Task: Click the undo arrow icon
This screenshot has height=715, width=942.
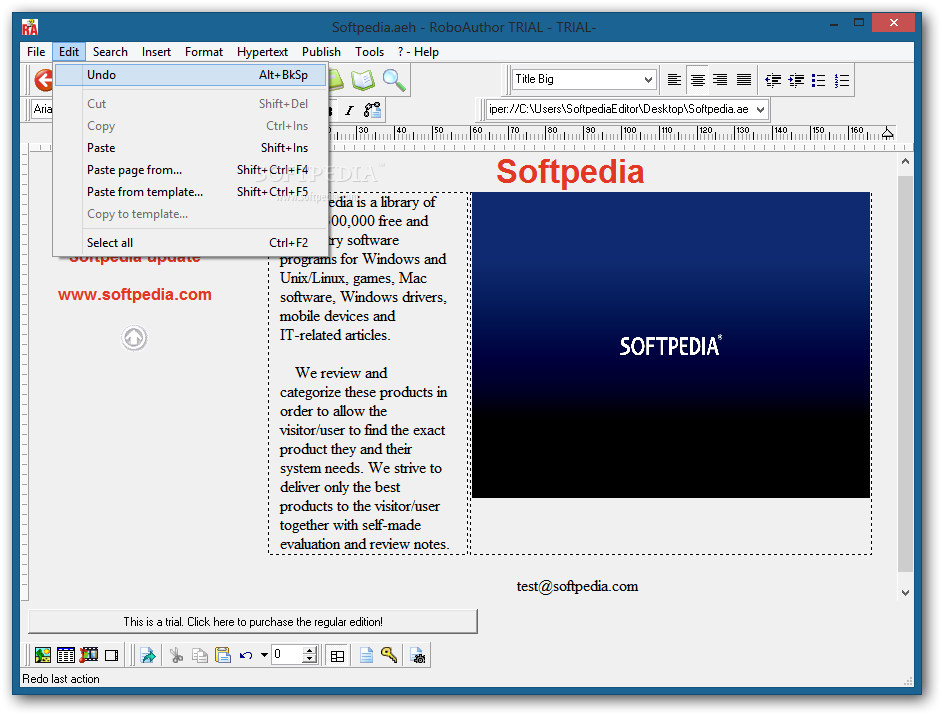Action: [246, 656]
